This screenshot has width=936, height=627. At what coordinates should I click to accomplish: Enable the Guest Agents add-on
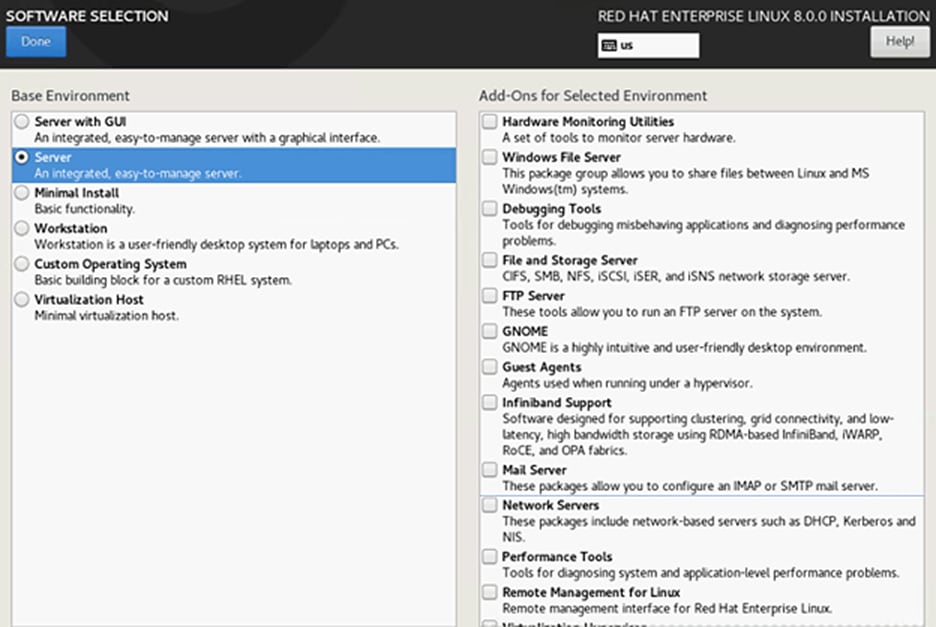[489, 367]
